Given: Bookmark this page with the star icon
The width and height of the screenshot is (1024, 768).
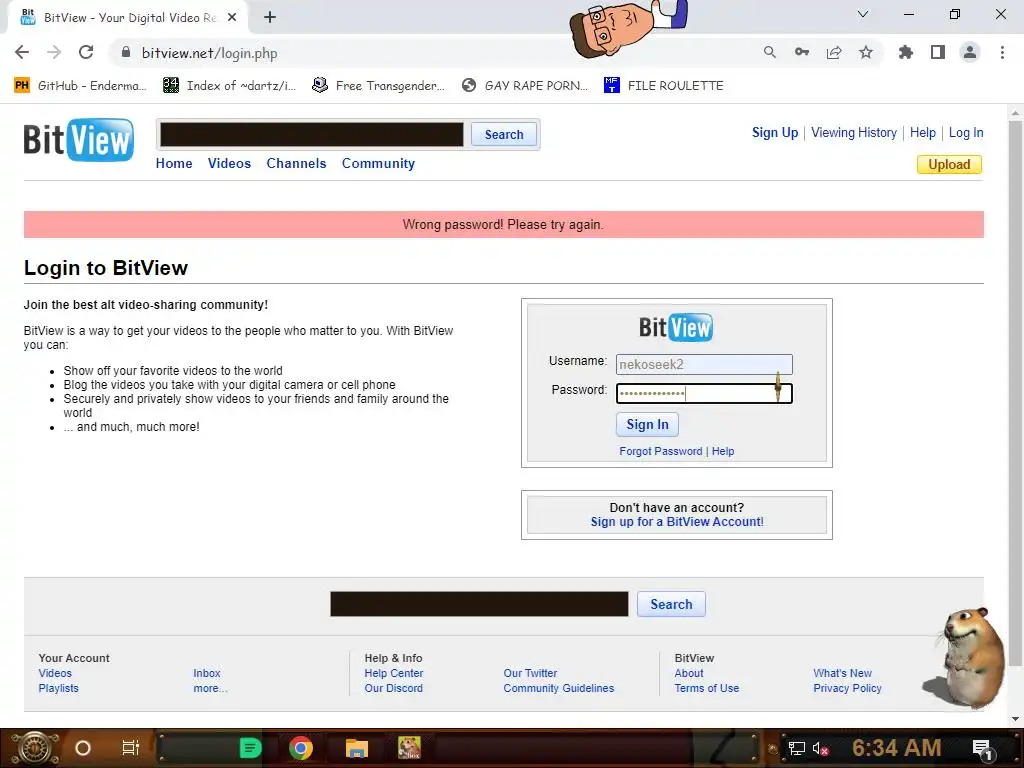Looking at the screenshot, I should (866, 52).
